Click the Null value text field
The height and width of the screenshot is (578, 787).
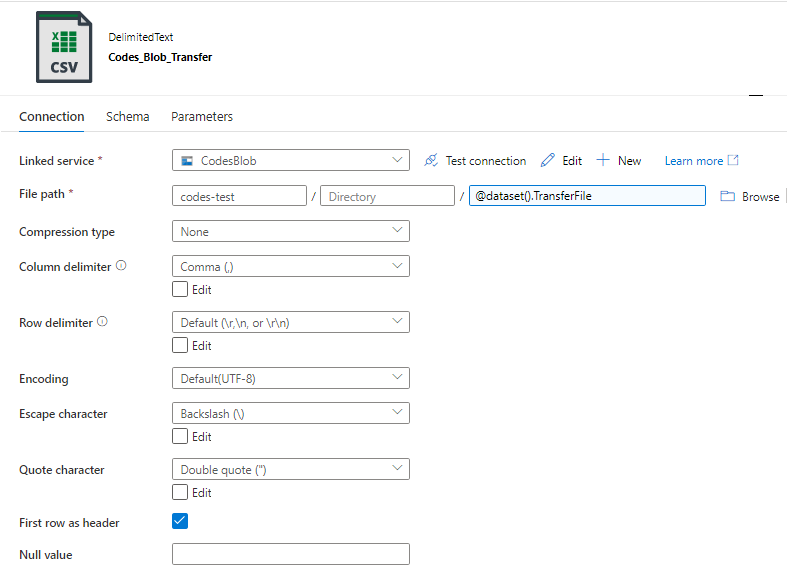pyautogui.click(x=290, y=554)
